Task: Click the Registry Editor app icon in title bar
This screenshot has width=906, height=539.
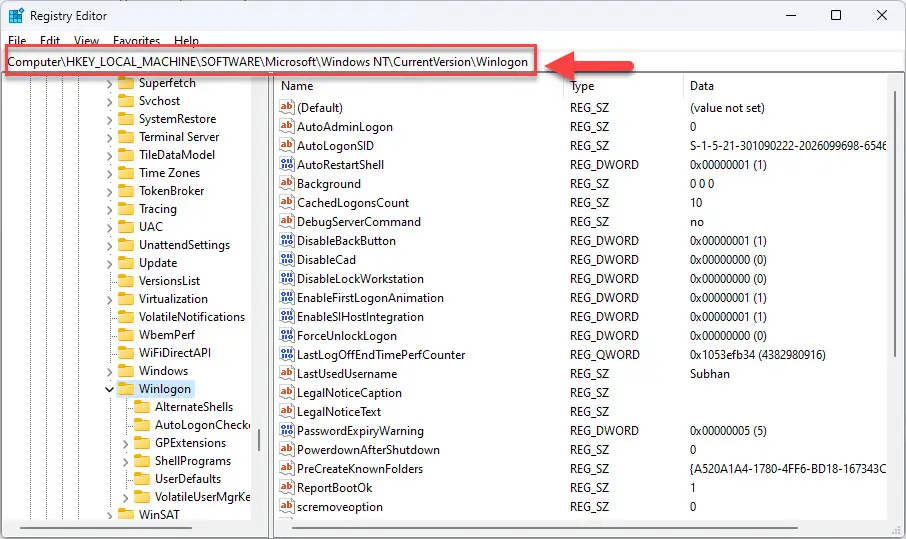Action: (16, 15)
